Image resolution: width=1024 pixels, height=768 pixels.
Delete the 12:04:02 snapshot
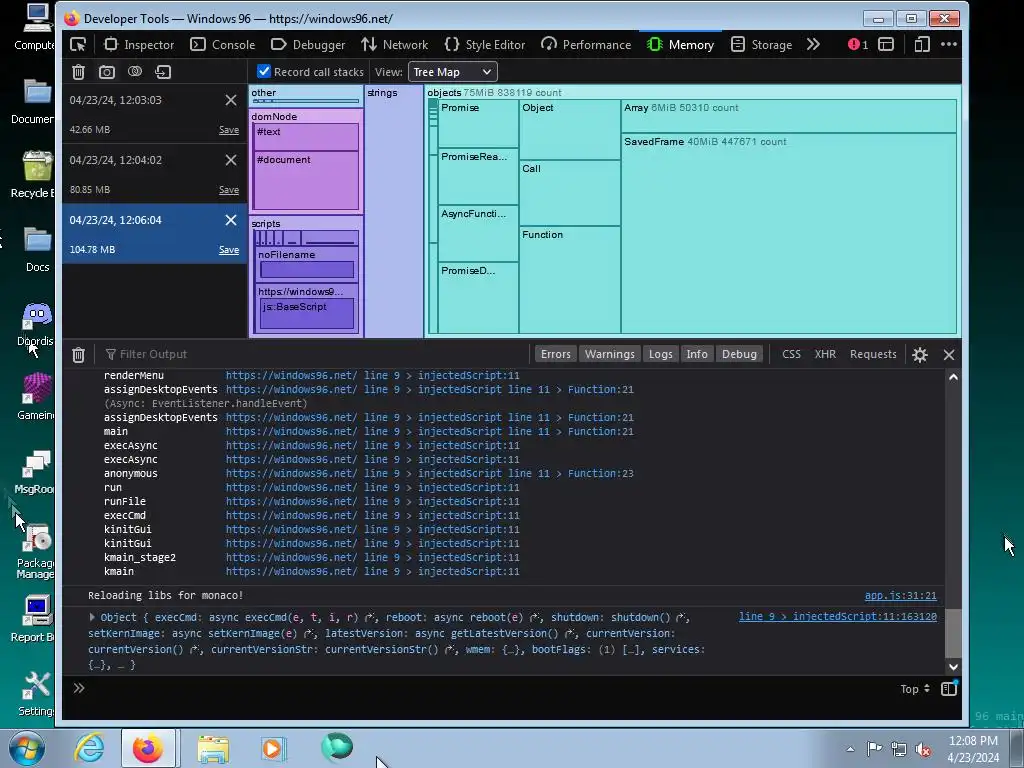pyautogui.click(x=231, y=160)
